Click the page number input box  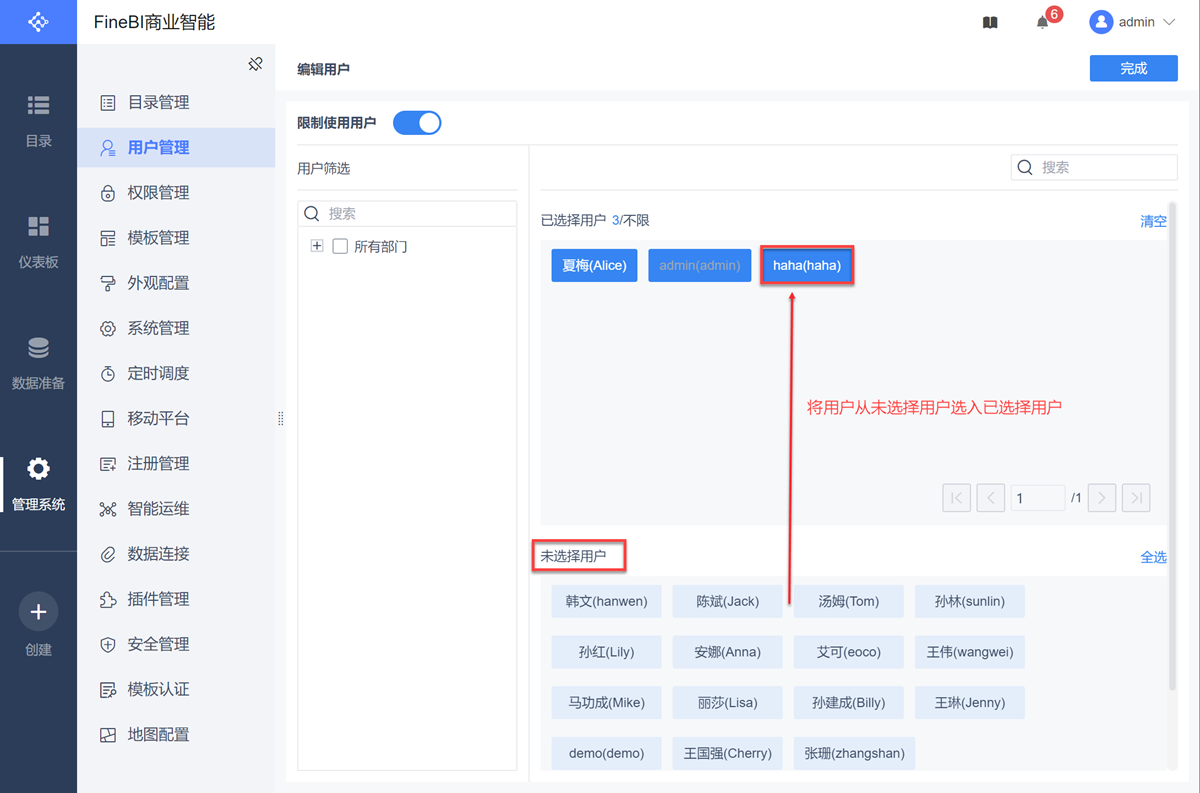1037,498
